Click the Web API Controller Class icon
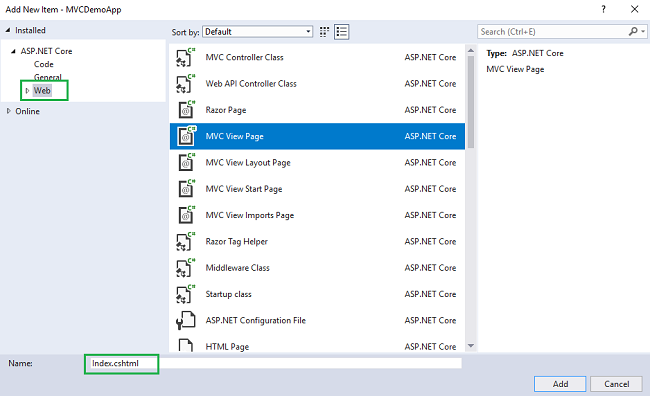The height and width of the screenshot is (396, 650). click(x=185, y=84)
